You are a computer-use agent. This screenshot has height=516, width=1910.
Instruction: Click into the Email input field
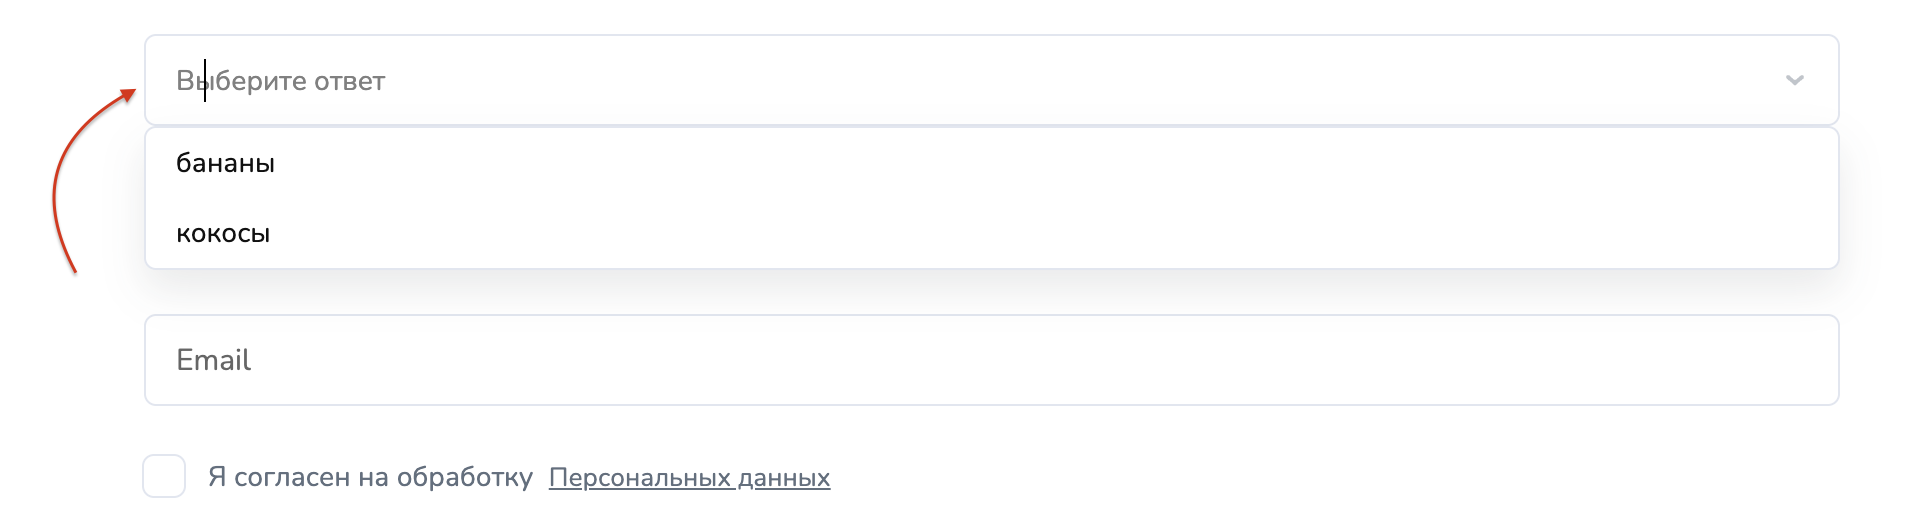coord(990,360)
